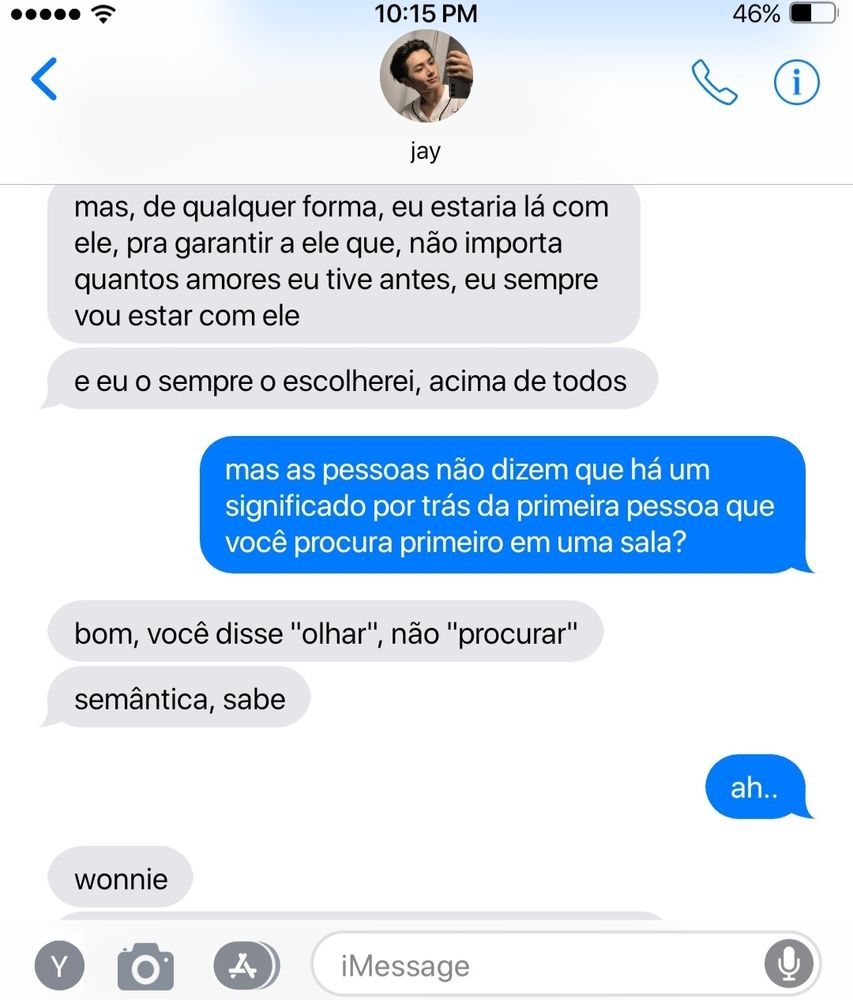This screenshot has height=1000, width=853.
Task: Tap the 'e eu o sempre o escolherei' bubble
Action: point(349,379)
